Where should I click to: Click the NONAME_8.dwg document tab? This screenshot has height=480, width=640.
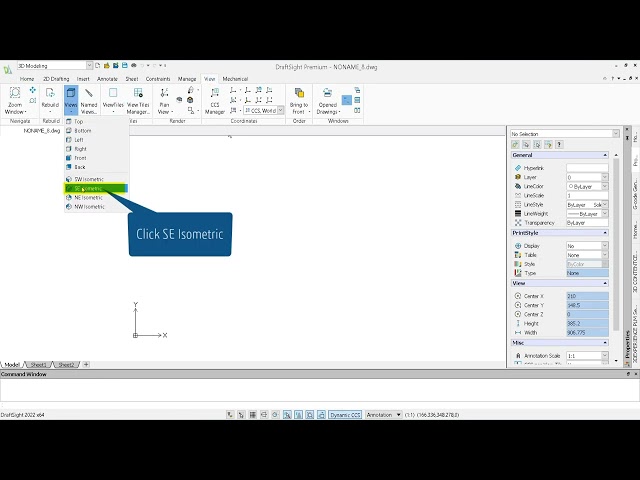(42, 131)
